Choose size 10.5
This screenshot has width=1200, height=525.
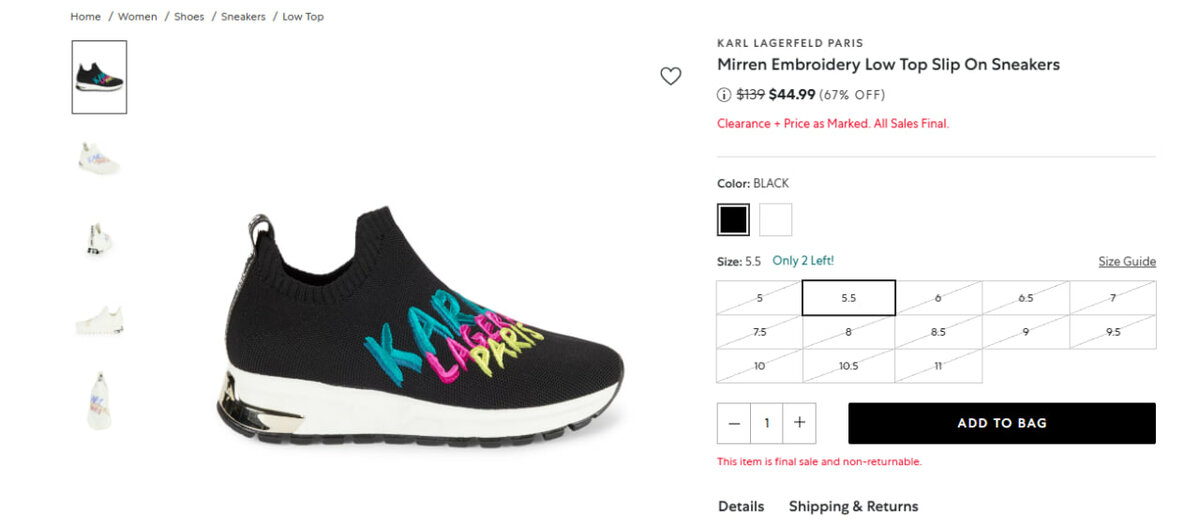coord(849,366)
